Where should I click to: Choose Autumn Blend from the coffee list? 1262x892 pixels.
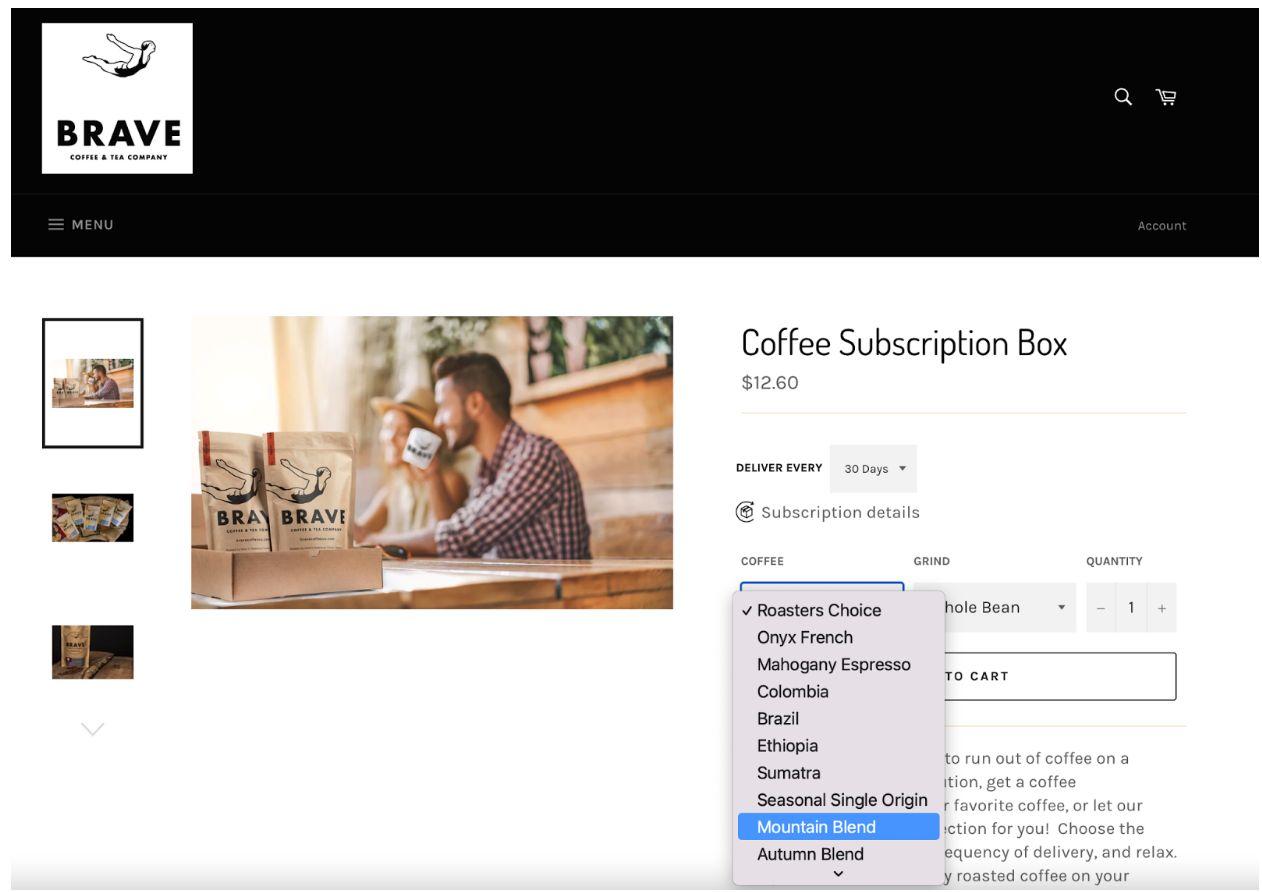pos(838,854)
